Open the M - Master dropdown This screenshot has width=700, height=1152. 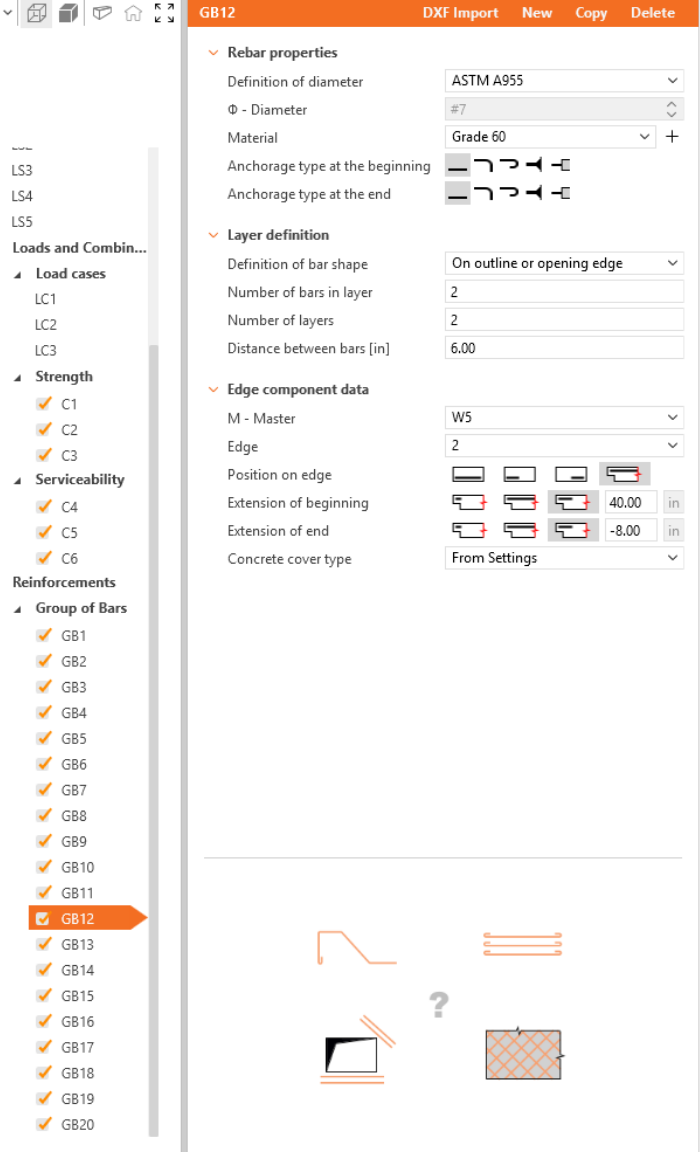tap(564, 418)
